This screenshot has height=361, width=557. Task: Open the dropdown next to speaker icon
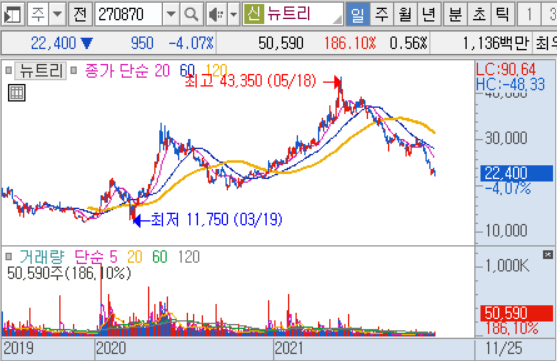(233, 14)
